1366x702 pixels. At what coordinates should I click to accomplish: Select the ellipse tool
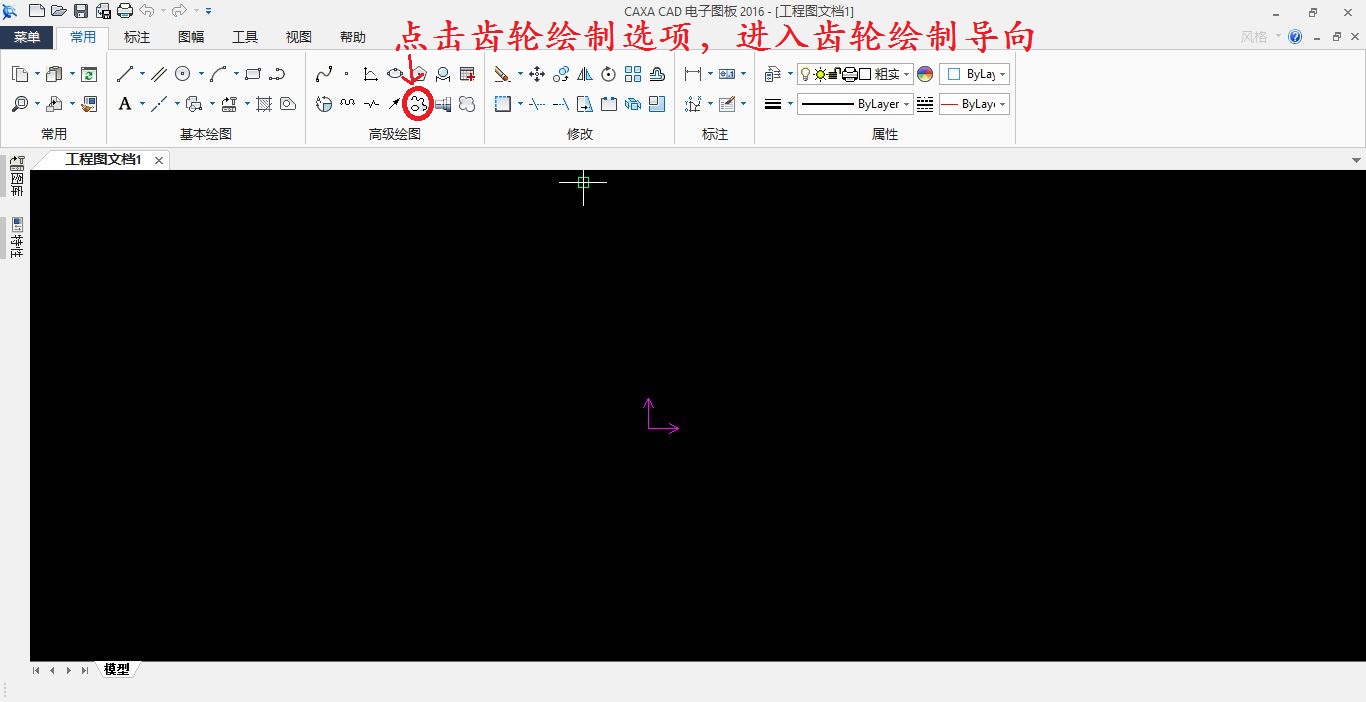click(x=395, y=74)
